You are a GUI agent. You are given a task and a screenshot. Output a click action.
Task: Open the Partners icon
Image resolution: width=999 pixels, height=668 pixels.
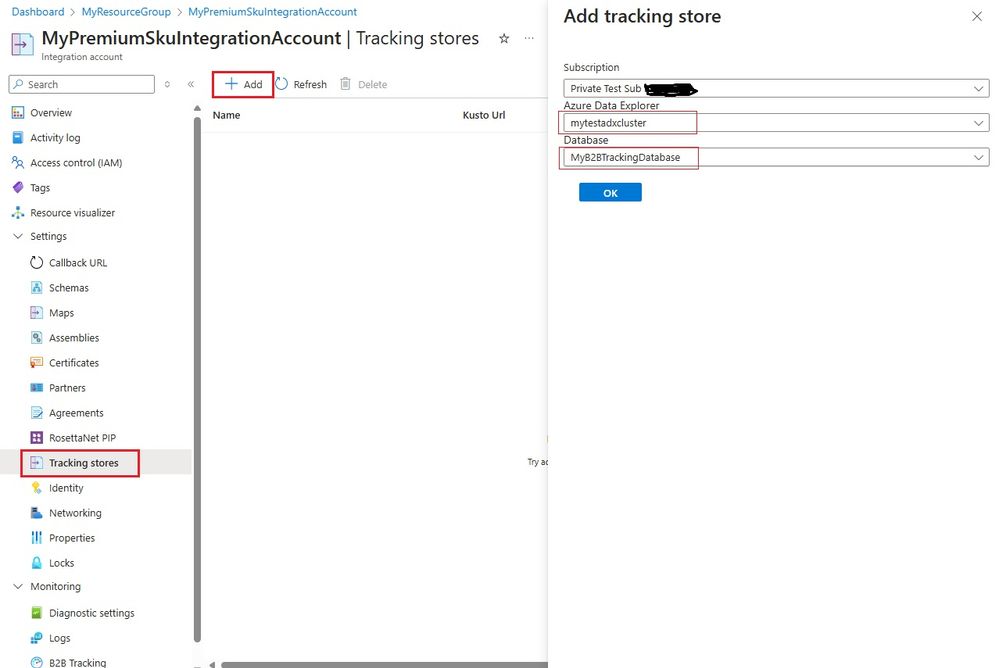[37, 388]
